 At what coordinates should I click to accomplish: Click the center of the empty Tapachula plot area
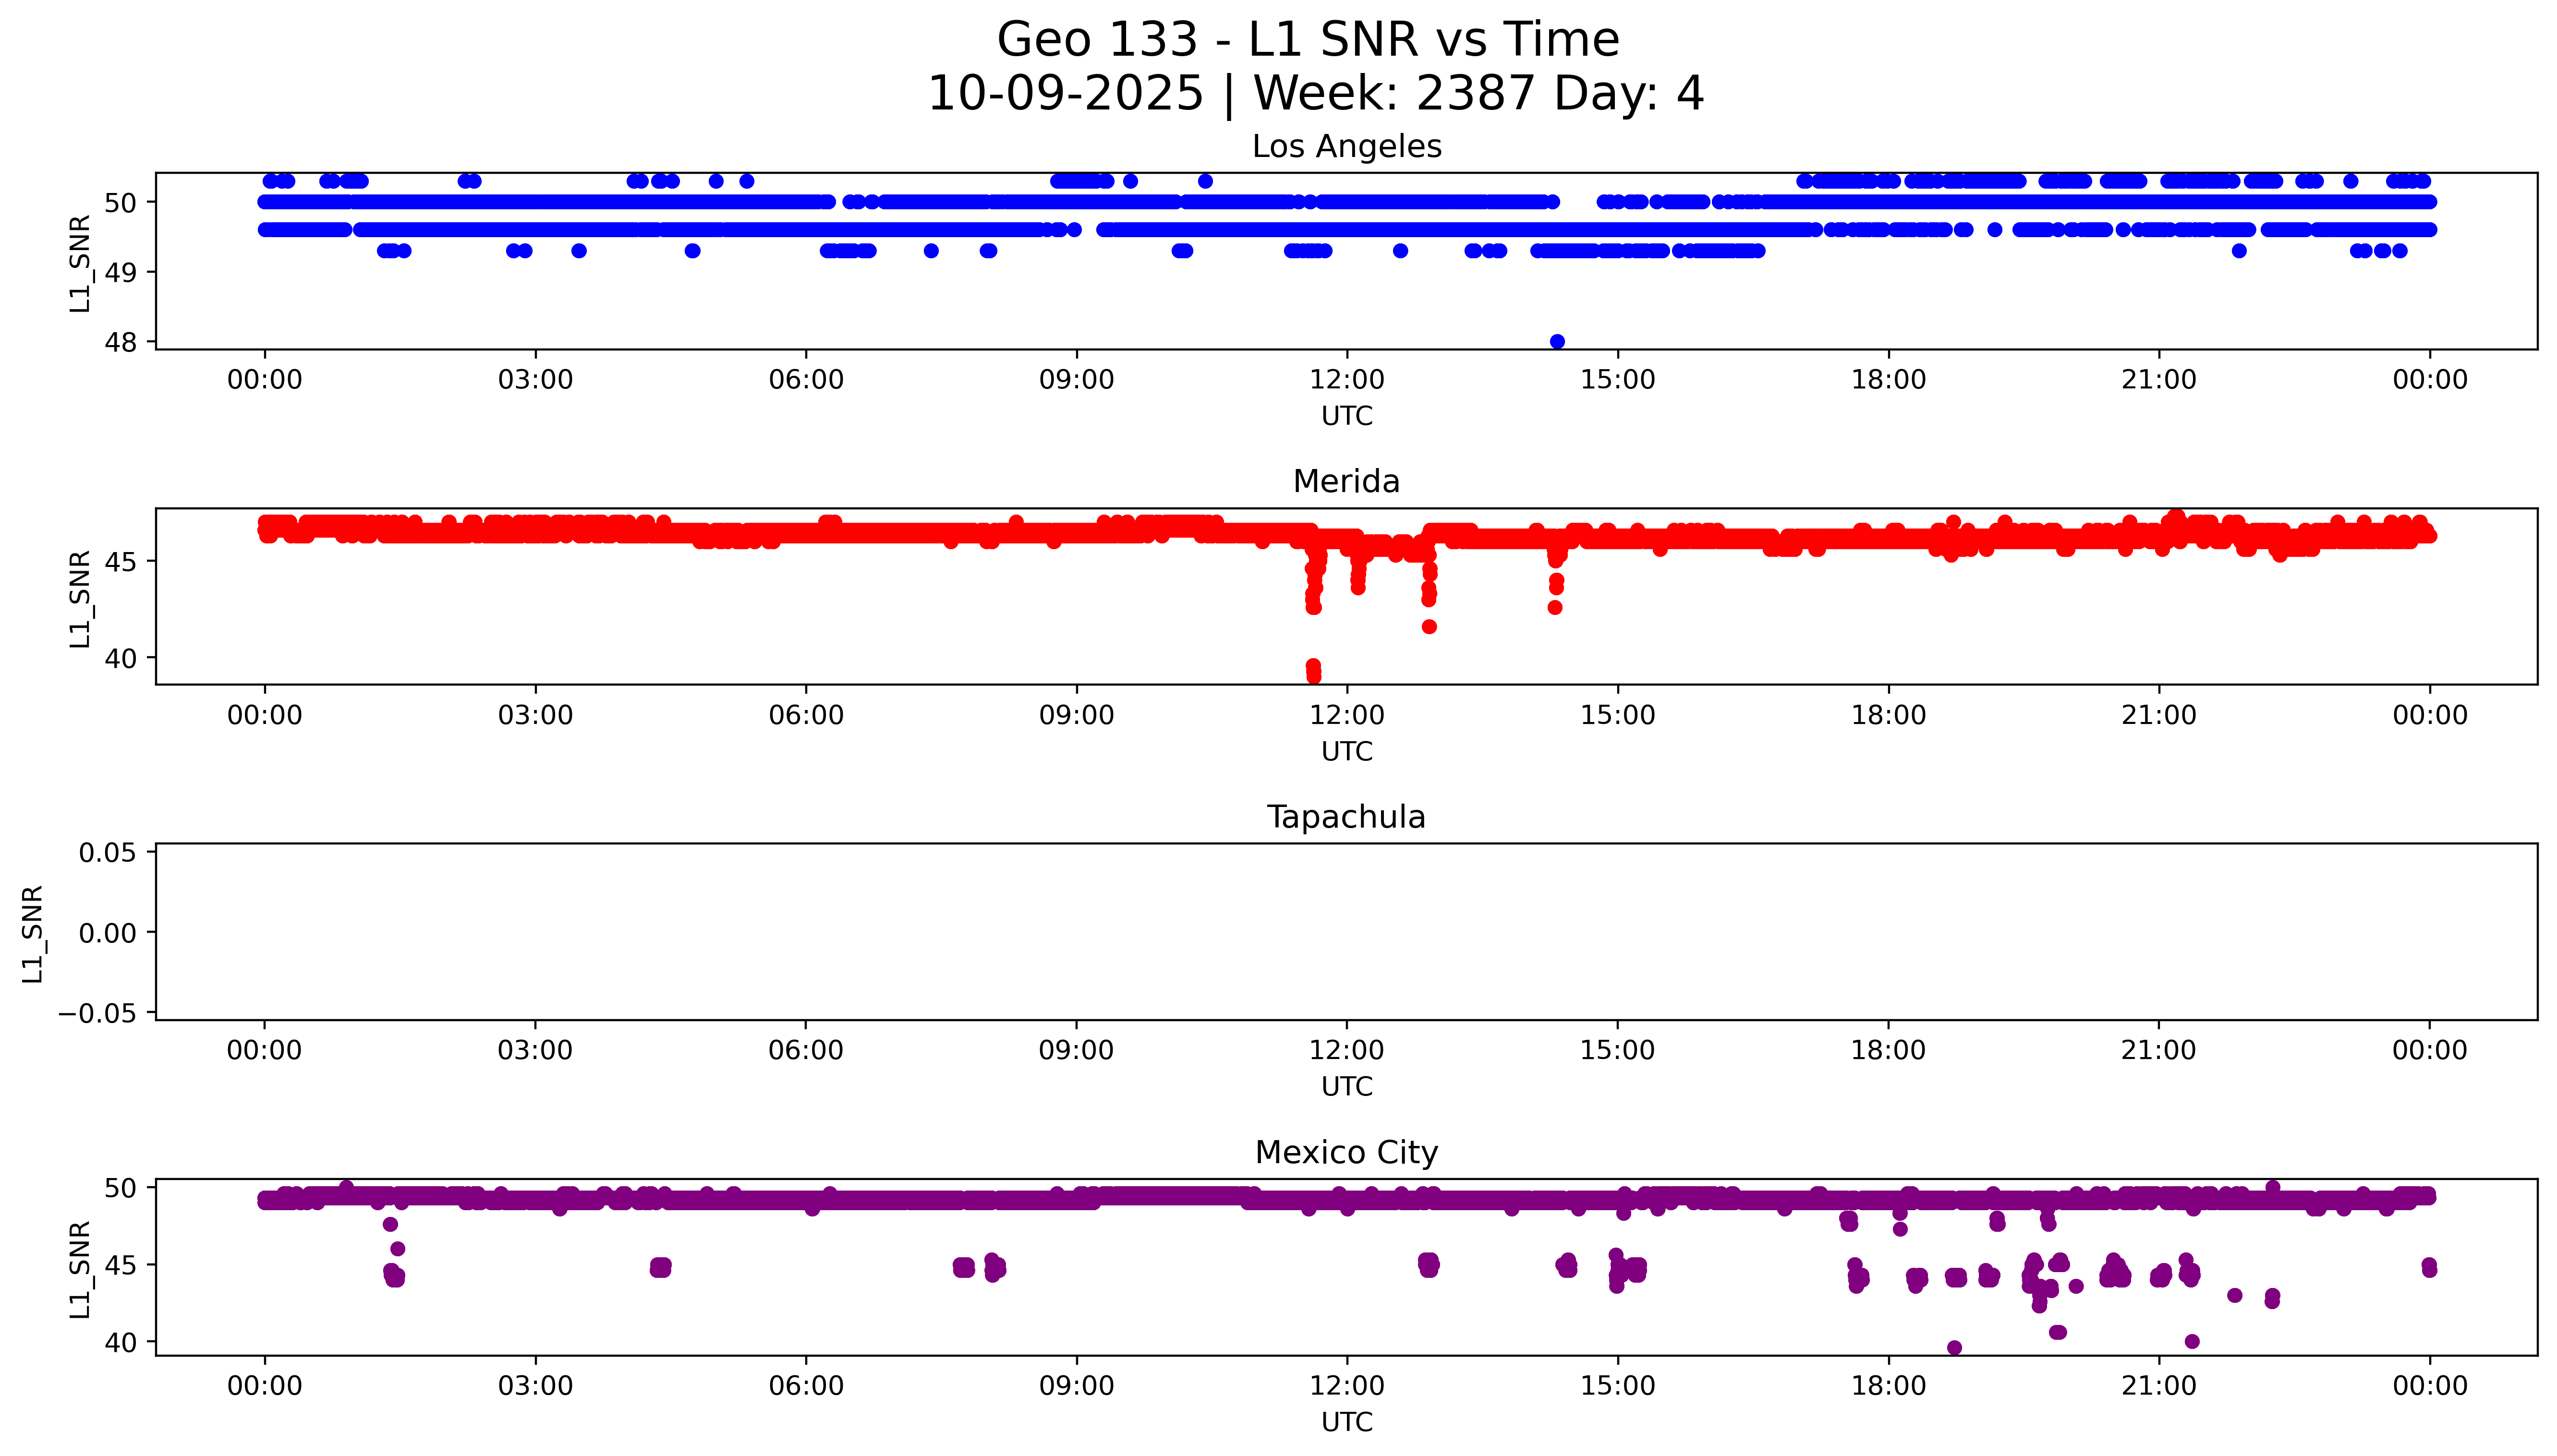tap(1346, 932)
